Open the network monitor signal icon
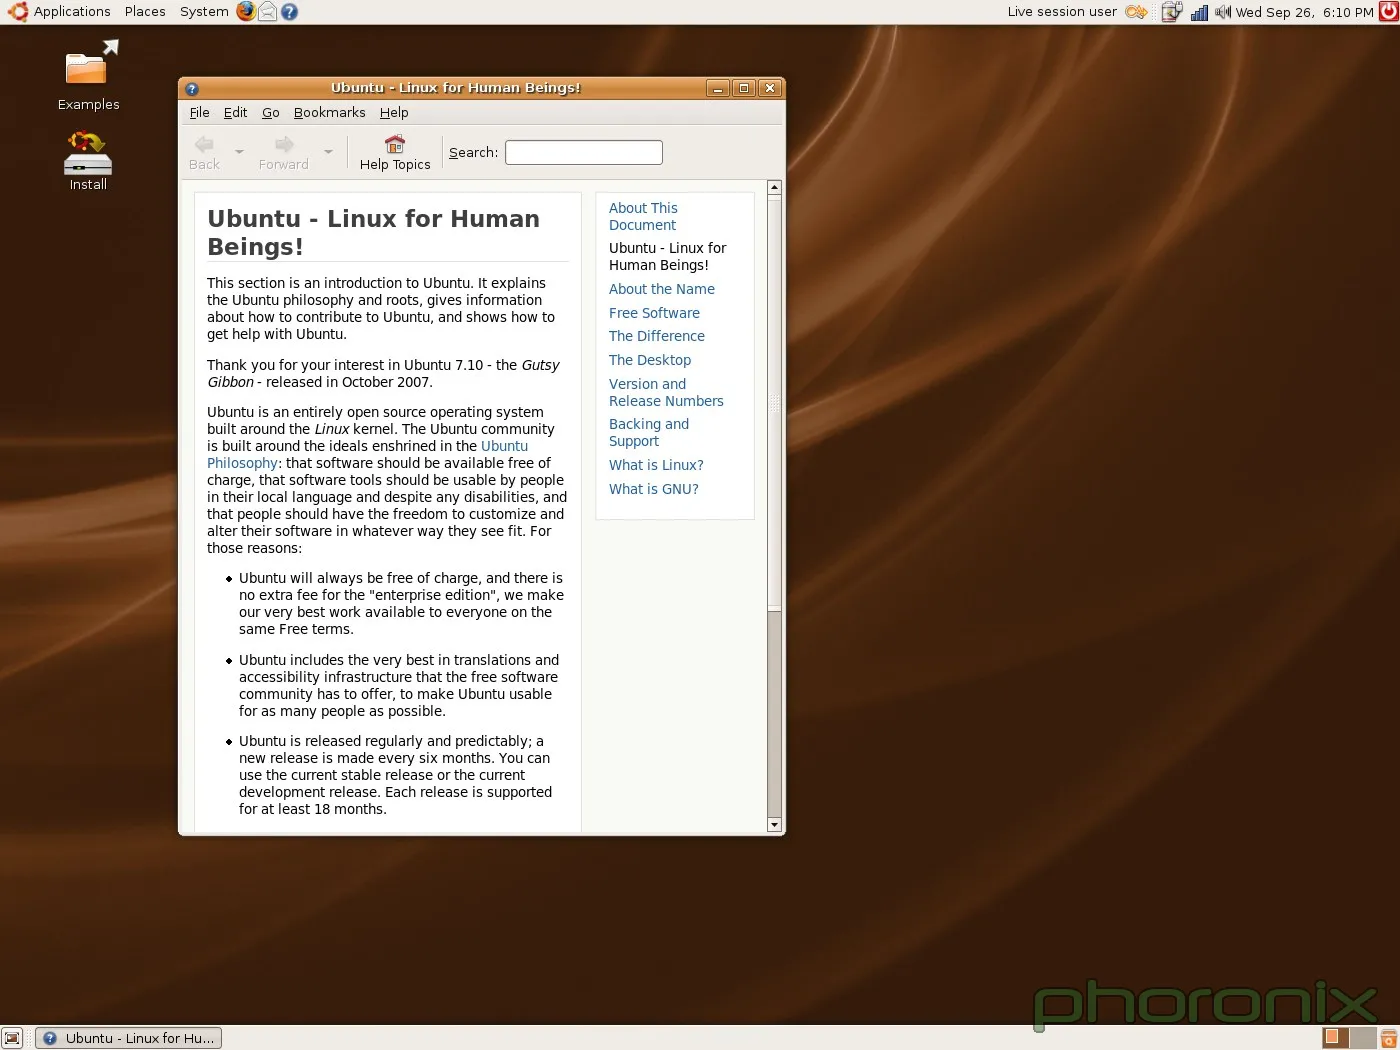 coord(1199,12)
